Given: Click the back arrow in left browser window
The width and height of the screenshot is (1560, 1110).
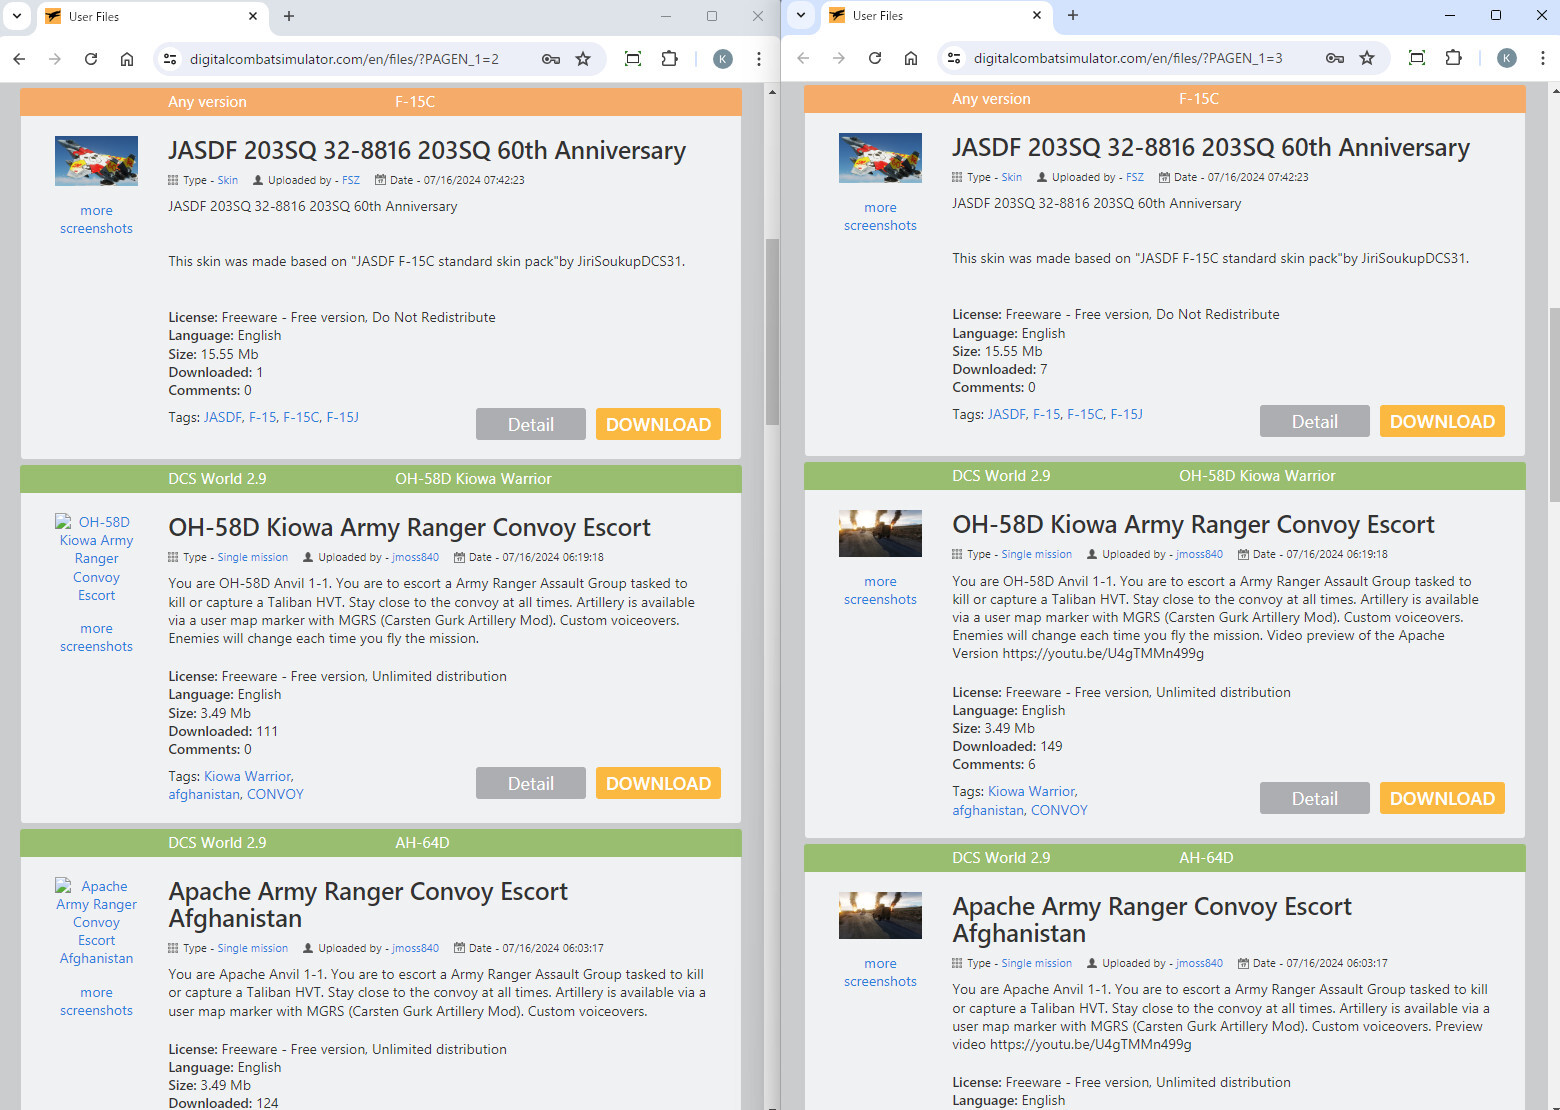Looking at the screenshot, I should click(19, 59).
